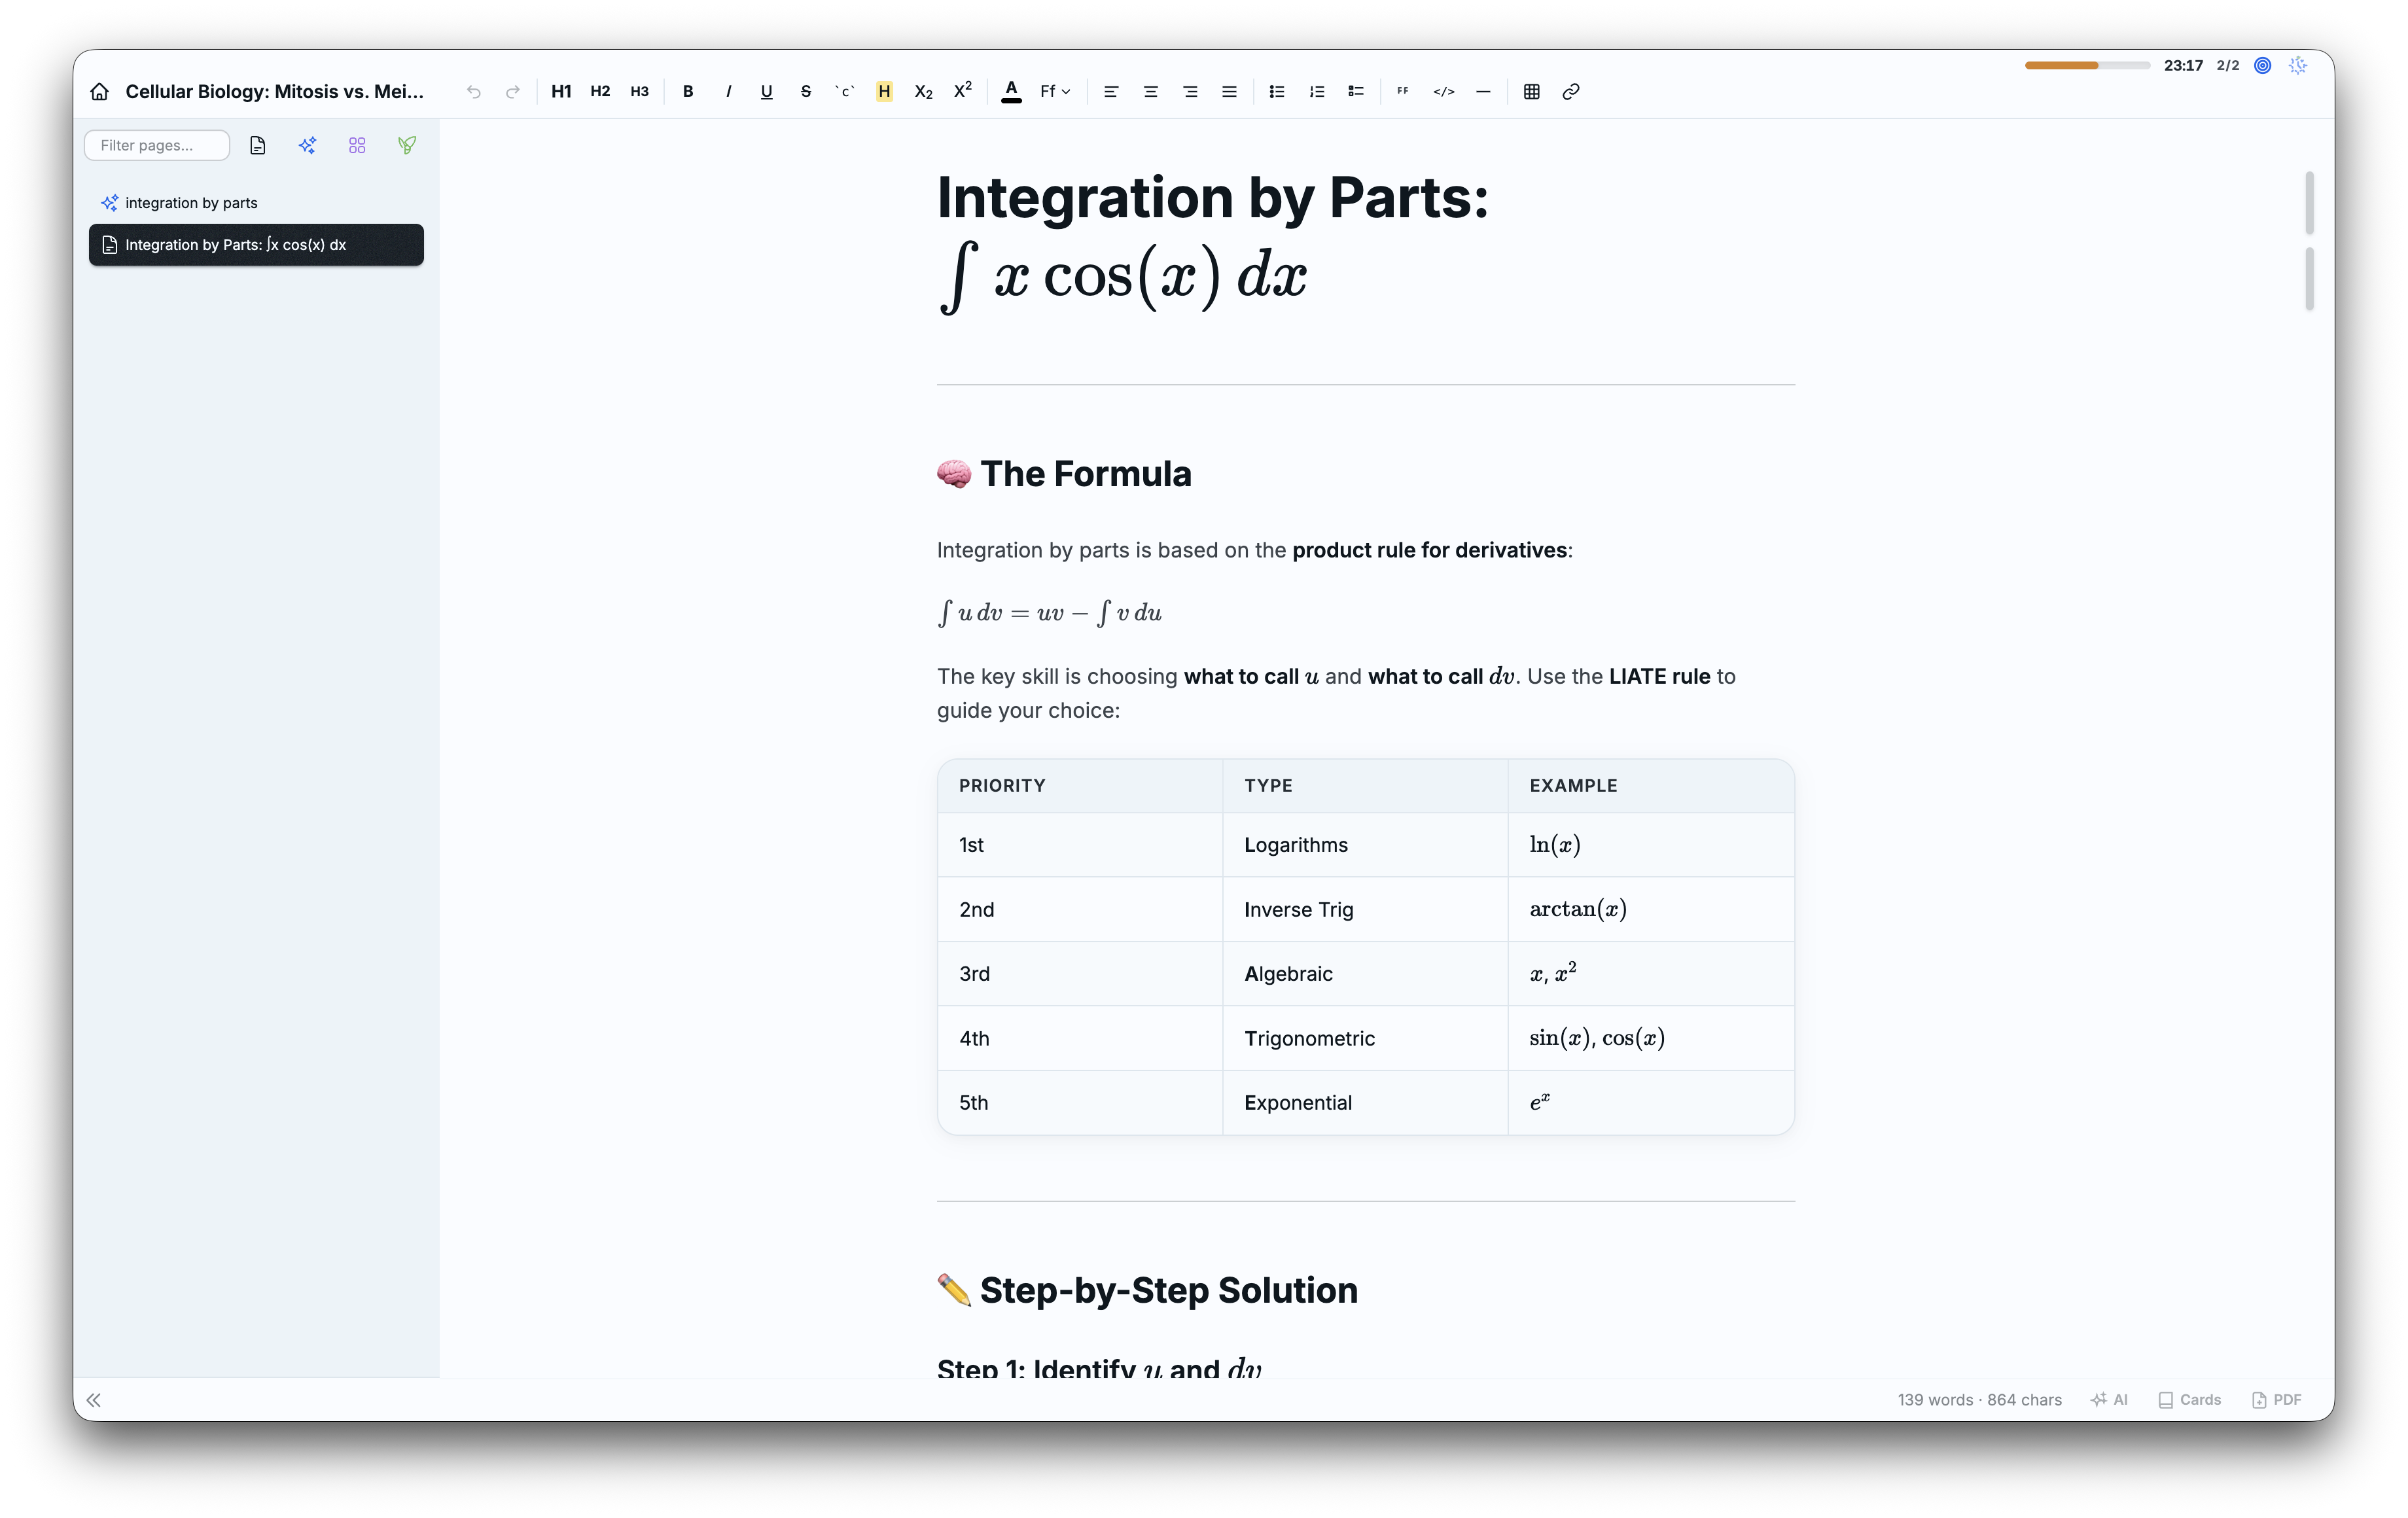Click the document scrollbar's upper thumb
Viewport: 2408px width, 1518px height.
[2309, 203]
